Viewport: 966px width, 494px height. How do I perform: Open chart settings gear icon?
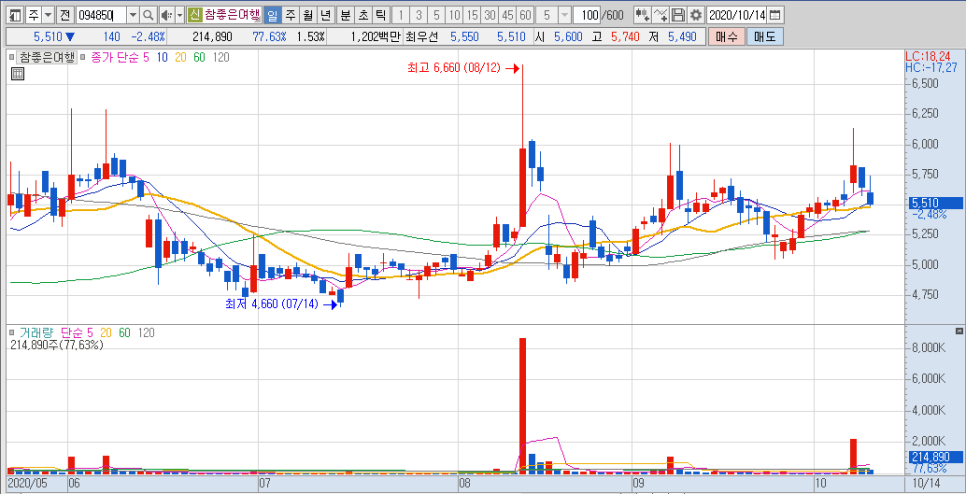tap(696, 15)
